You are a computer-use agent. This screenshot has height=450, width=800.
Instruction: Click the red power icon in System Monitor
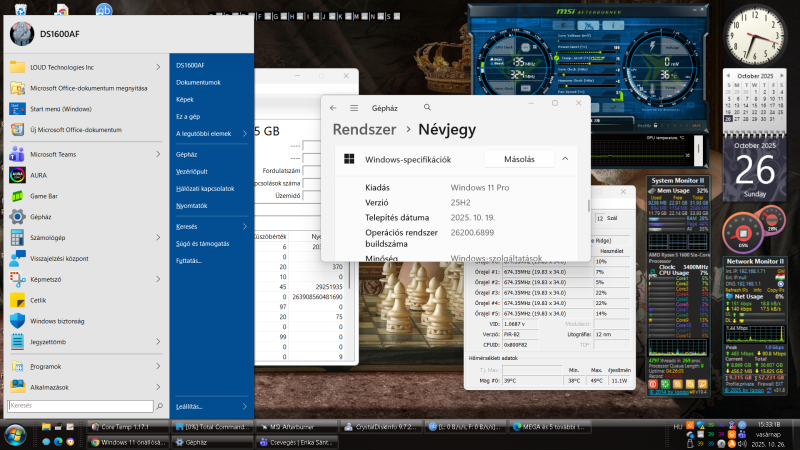653,384
